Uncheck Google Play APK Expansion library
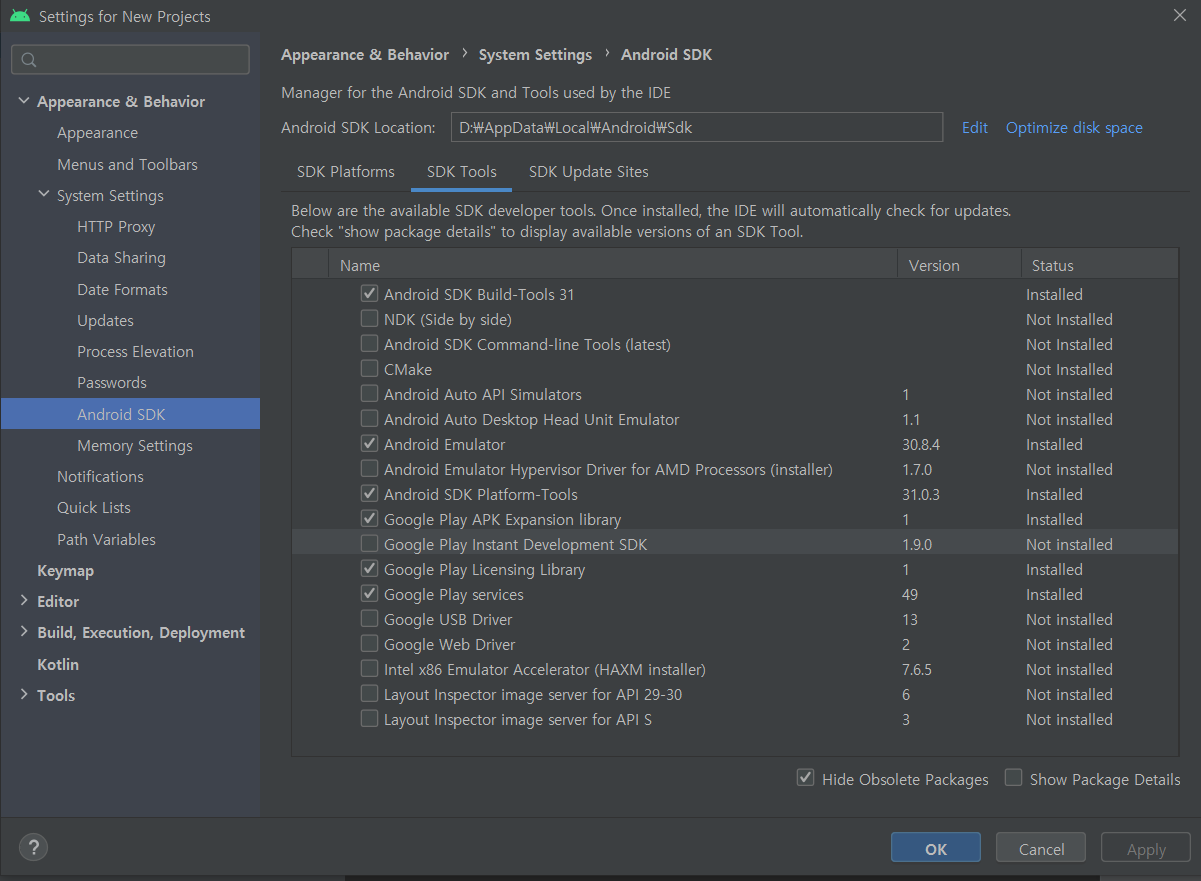The image size is (1201, 881). [369, 519]
